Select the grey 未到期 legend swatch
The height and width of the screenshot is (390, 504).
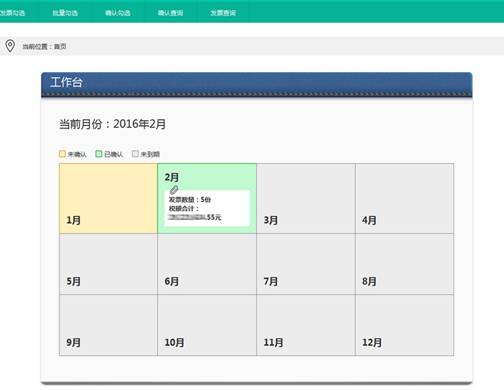tap(135, 154)
